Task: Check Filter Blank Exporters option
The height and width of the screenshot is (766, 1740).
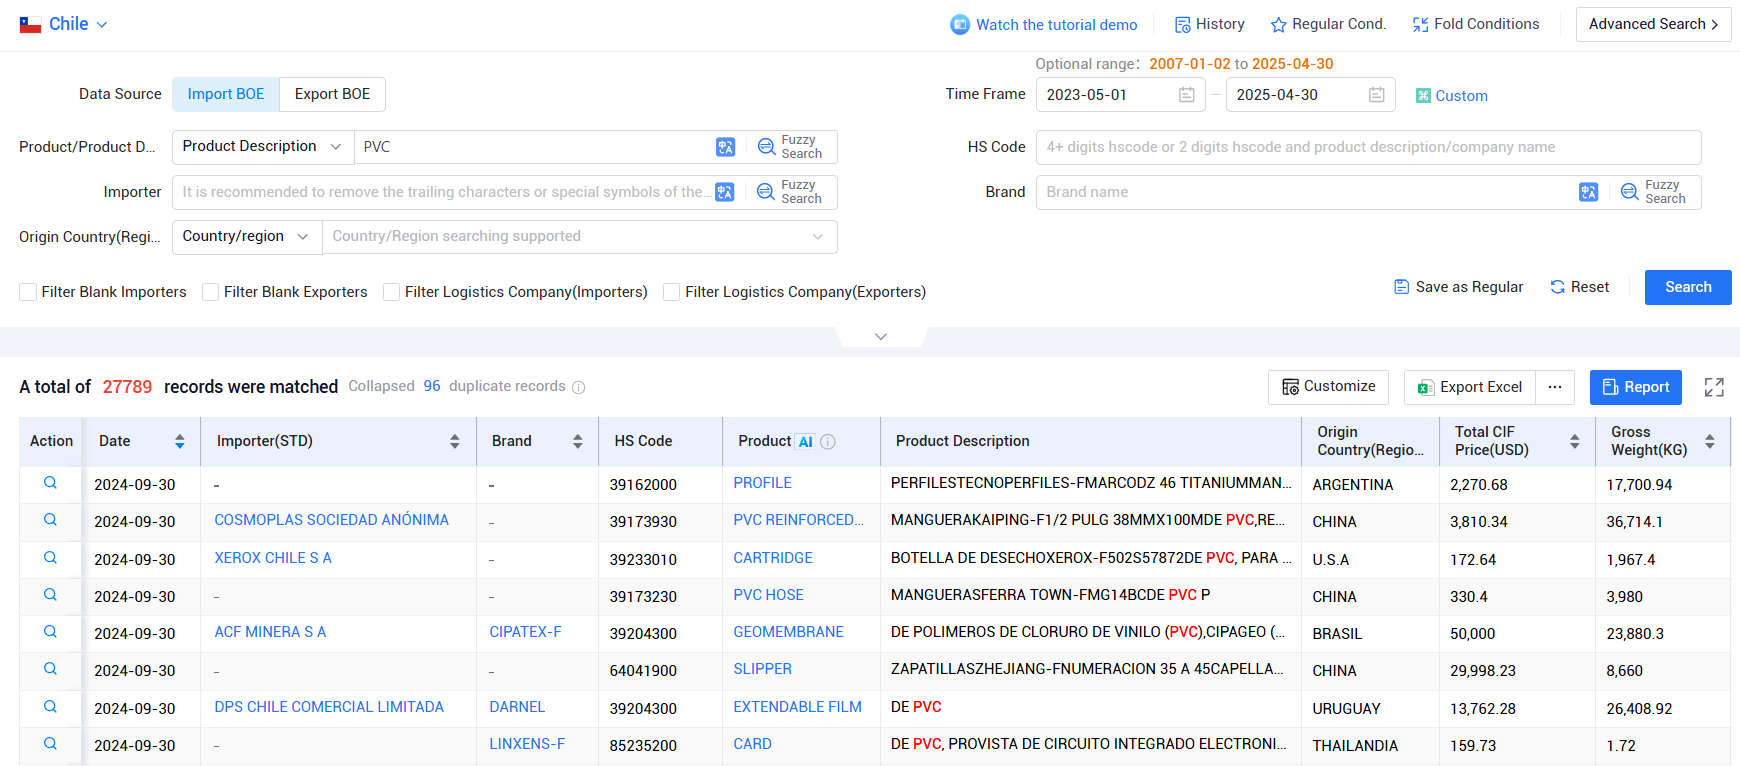Action: 210,292
